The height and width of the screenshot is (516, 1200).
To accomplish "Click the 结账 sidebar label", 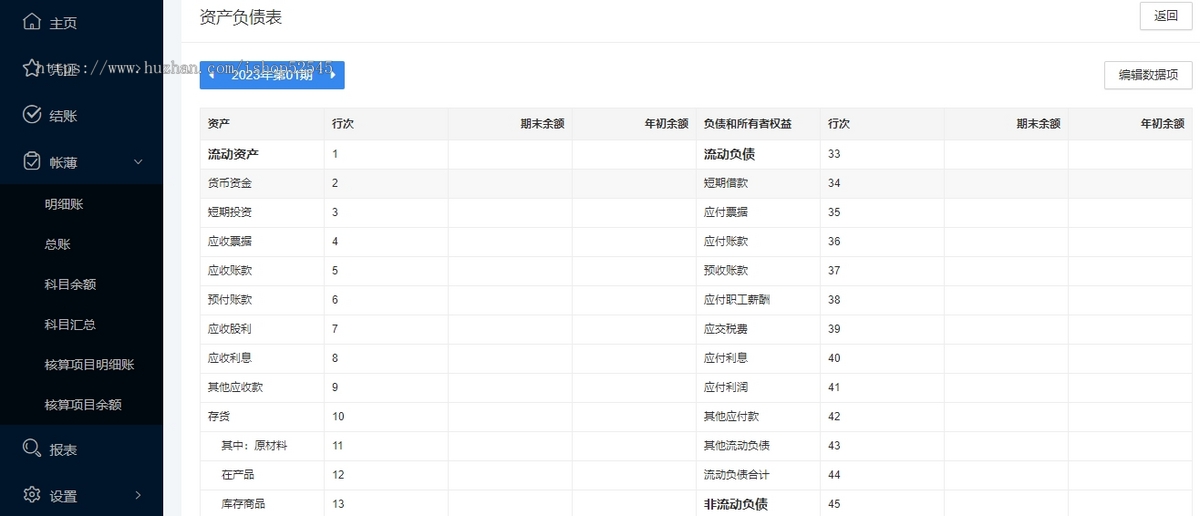I will point(63,115).
